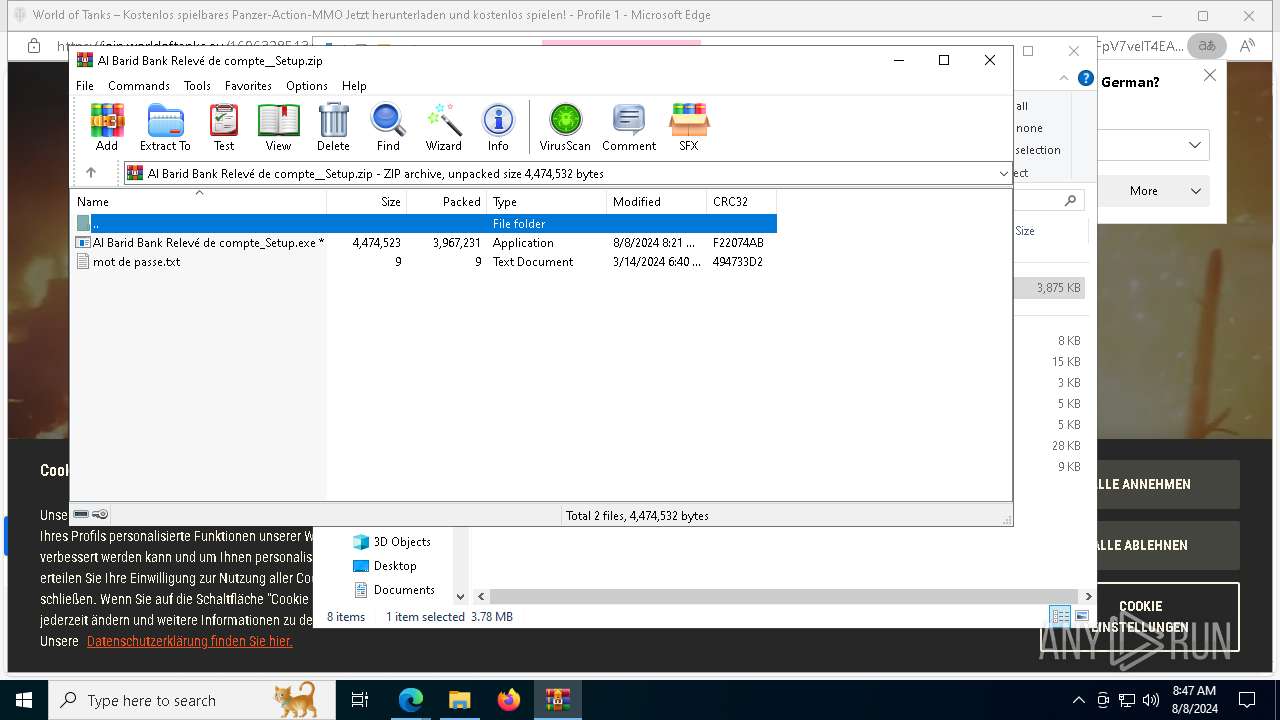Open Explorer help question mark icon
Viewport: 1280px width, 720px height.
tap(1086, 78)
